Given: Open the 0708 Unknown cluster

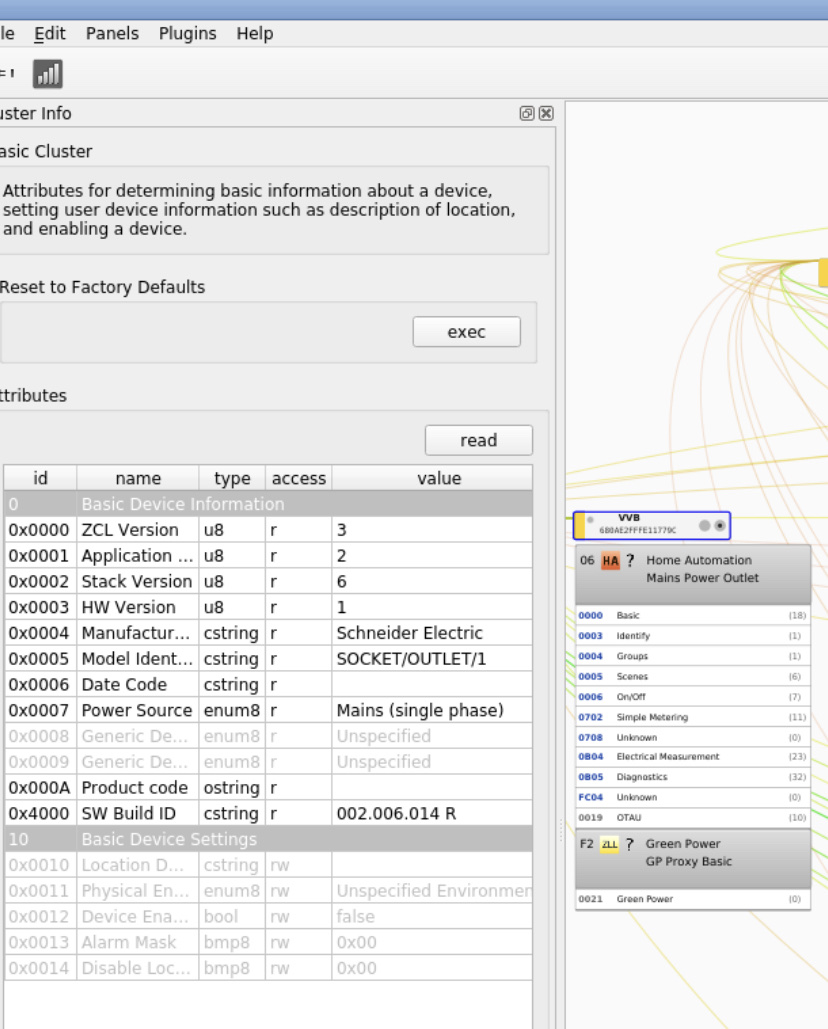Looking at the screenshot, I should click(693, 738).
